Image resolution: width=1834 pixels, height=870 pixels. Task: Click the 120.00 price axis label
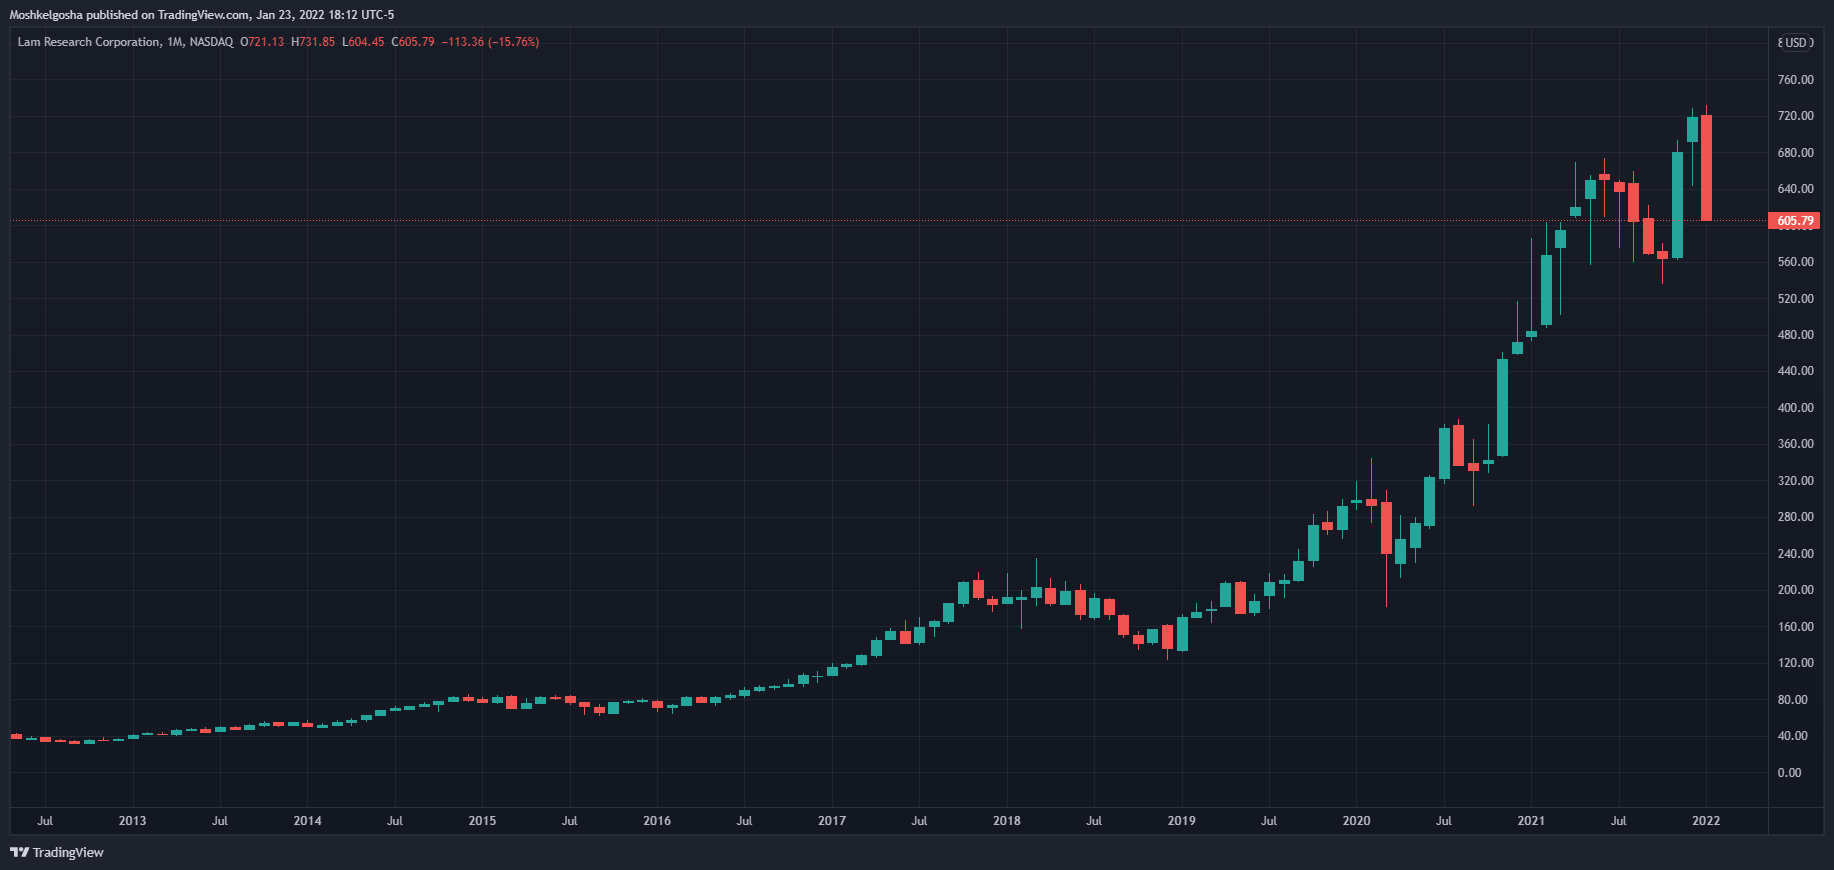click(1795, 663)
